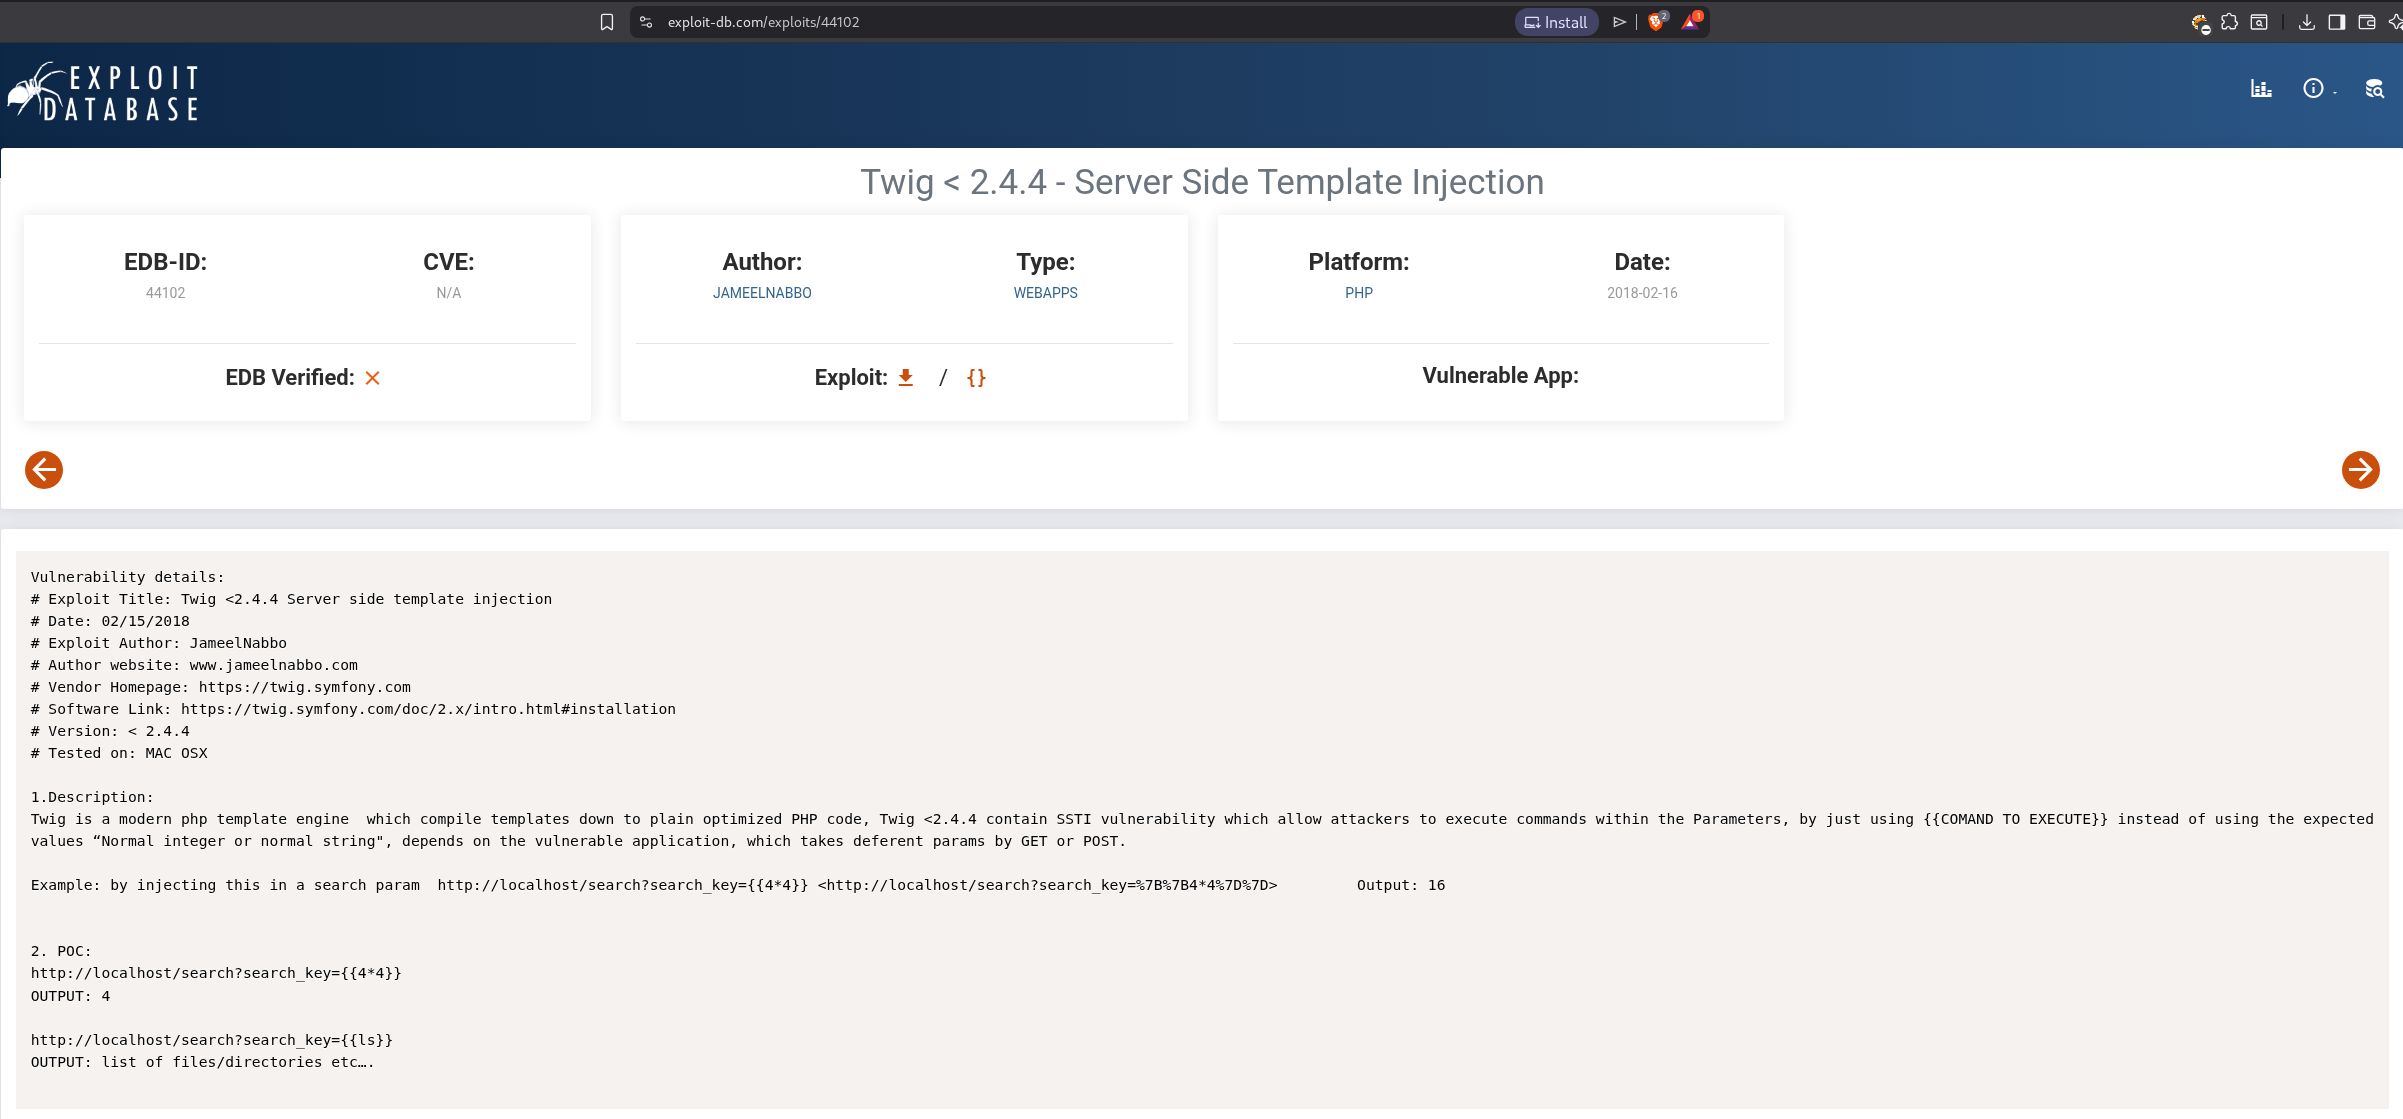View raw exploit via curly braces icon
2403x1119 pixels.
(x=976, y=377)
